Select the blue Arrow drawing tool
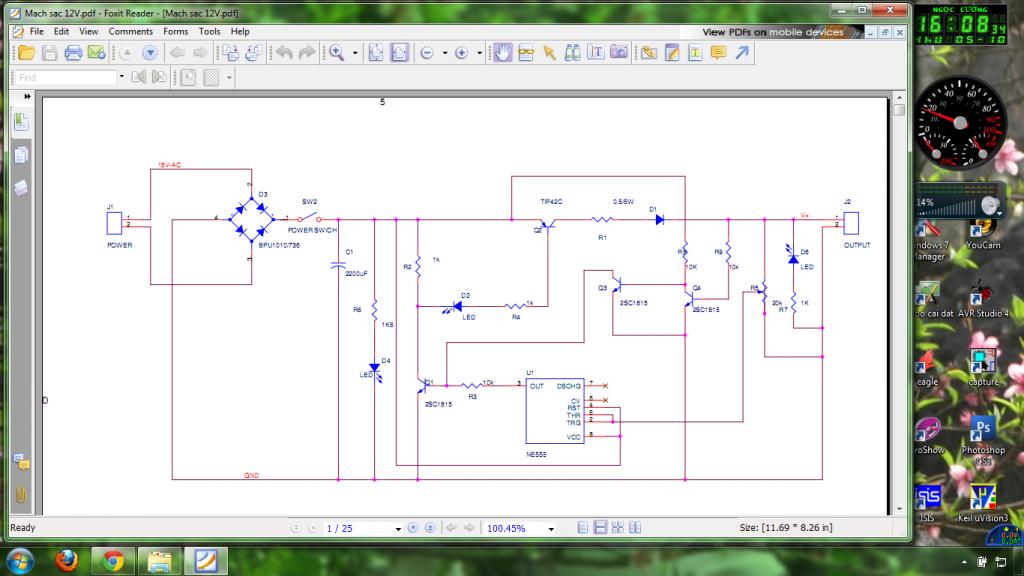Viewport: 1024px width, 576px height. (742, 52)
